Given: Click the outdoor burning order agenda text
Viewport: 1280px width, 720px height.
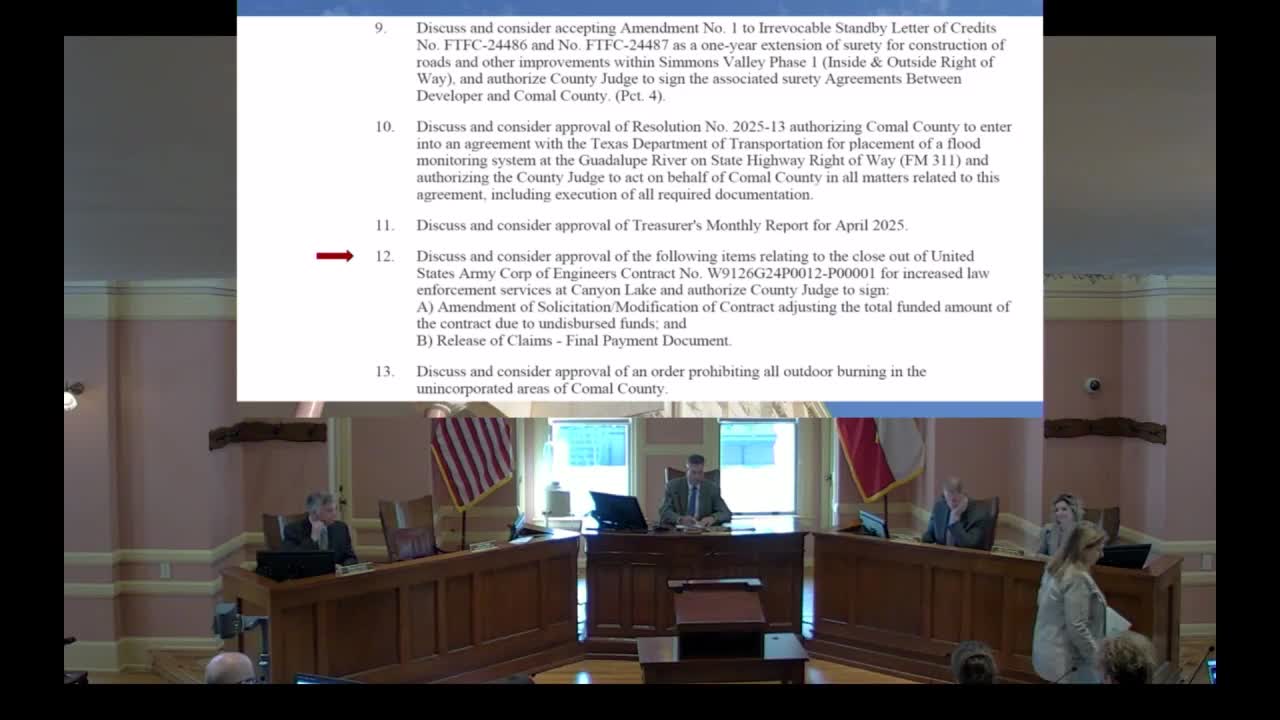Looking at the screenshot, I should pyautogui.click(x=671, y=380).
